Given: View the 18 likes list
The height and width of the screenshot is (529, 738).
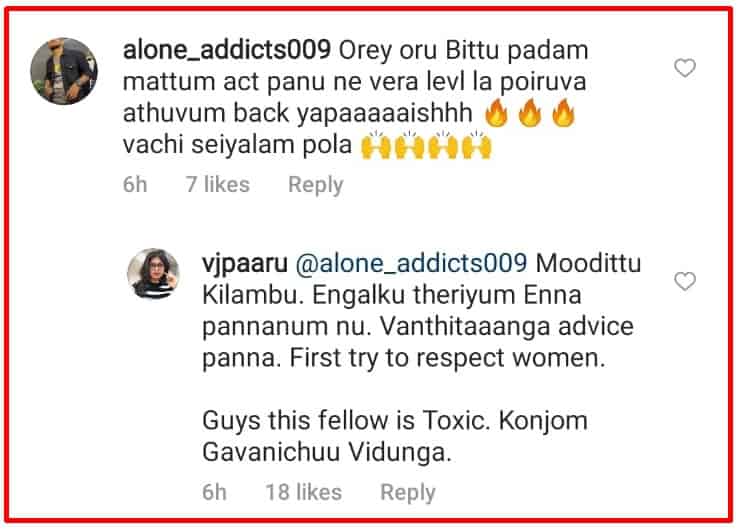Looking at the screenshot, I should click(304, 492).
